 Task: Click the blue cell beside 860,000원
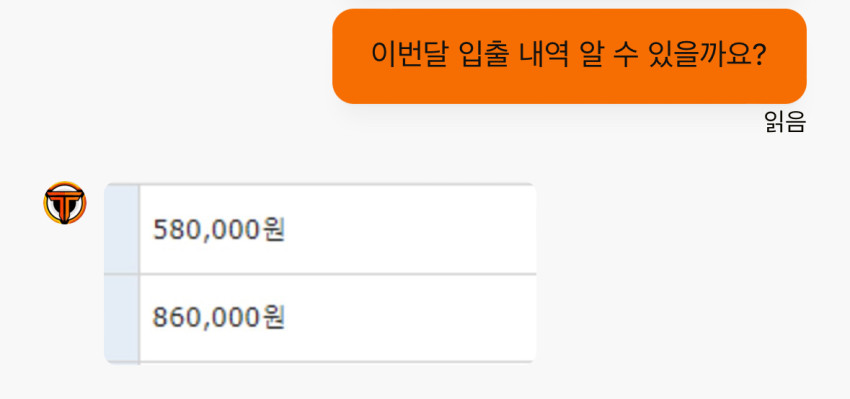[121, 319]
